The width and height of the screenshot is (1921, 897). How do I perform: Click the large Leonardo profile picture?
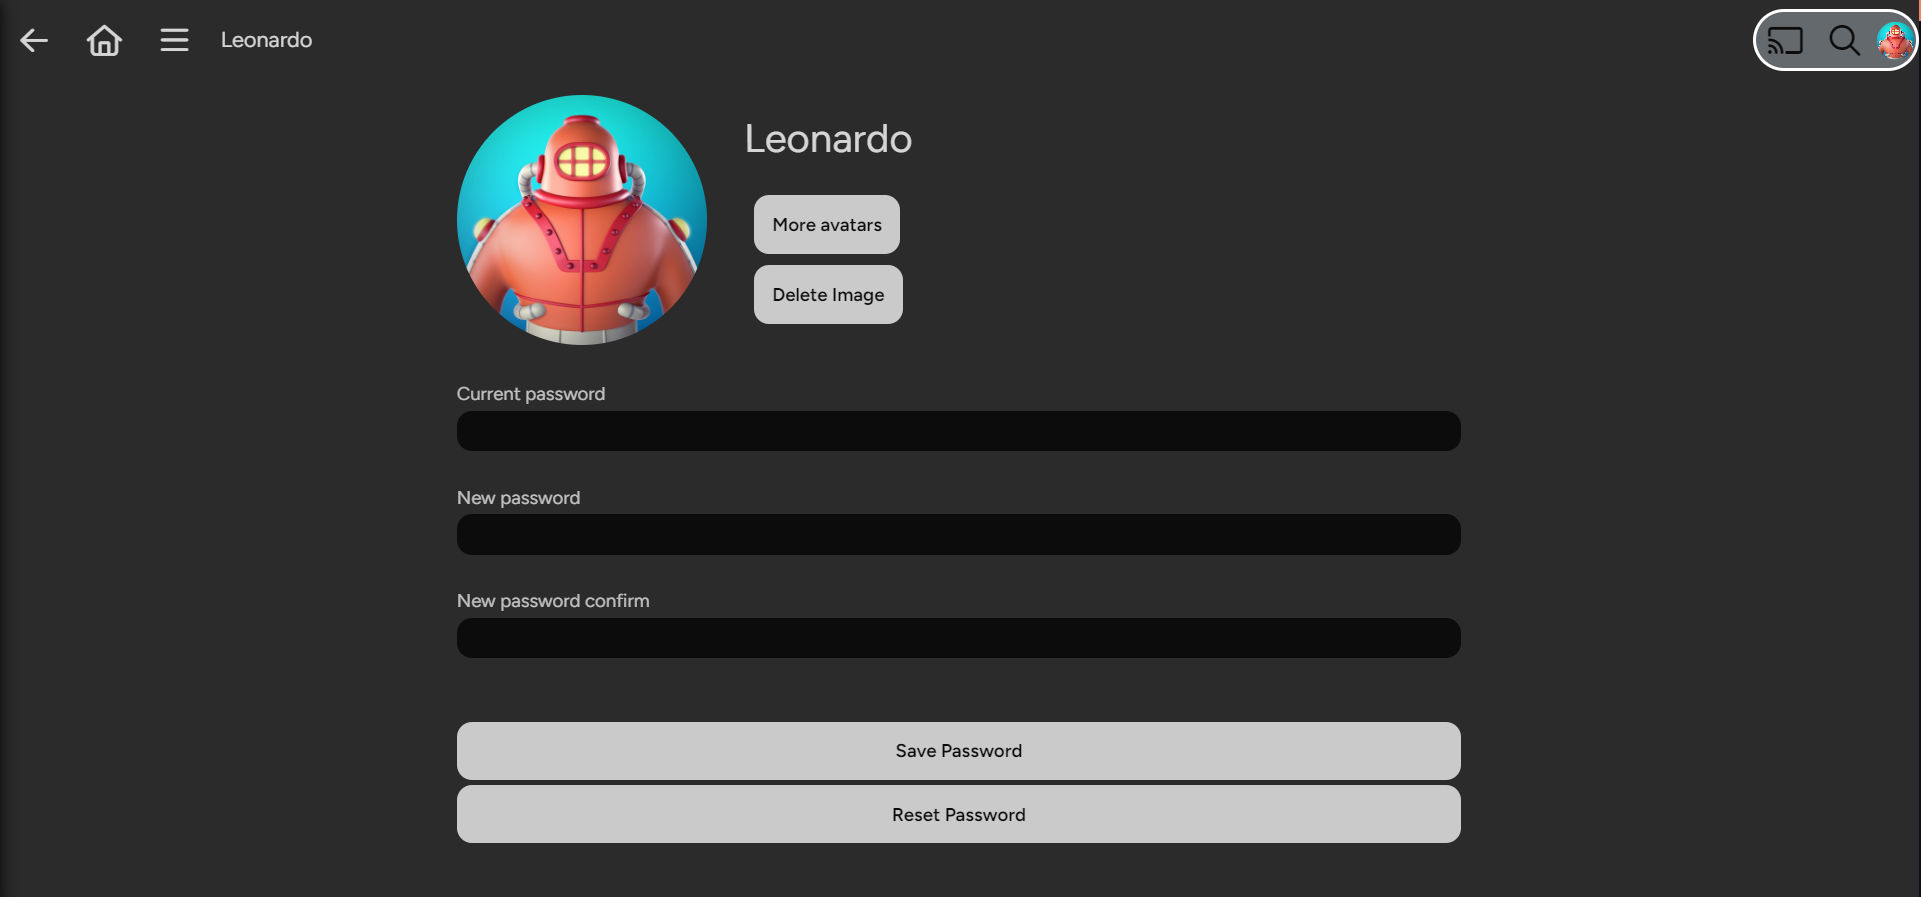(x=582, y=220)
